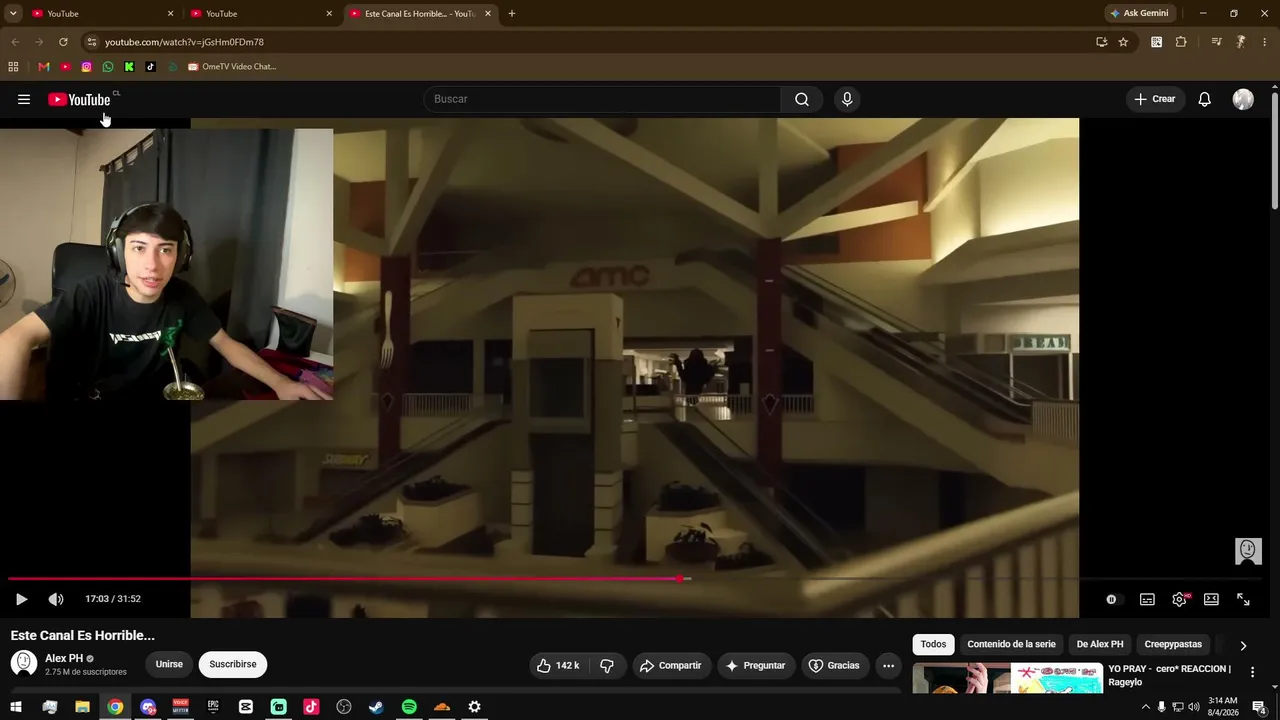Switch to the second YouTube browser tab
The image size is (1280, 720).
tap(261, 14)
